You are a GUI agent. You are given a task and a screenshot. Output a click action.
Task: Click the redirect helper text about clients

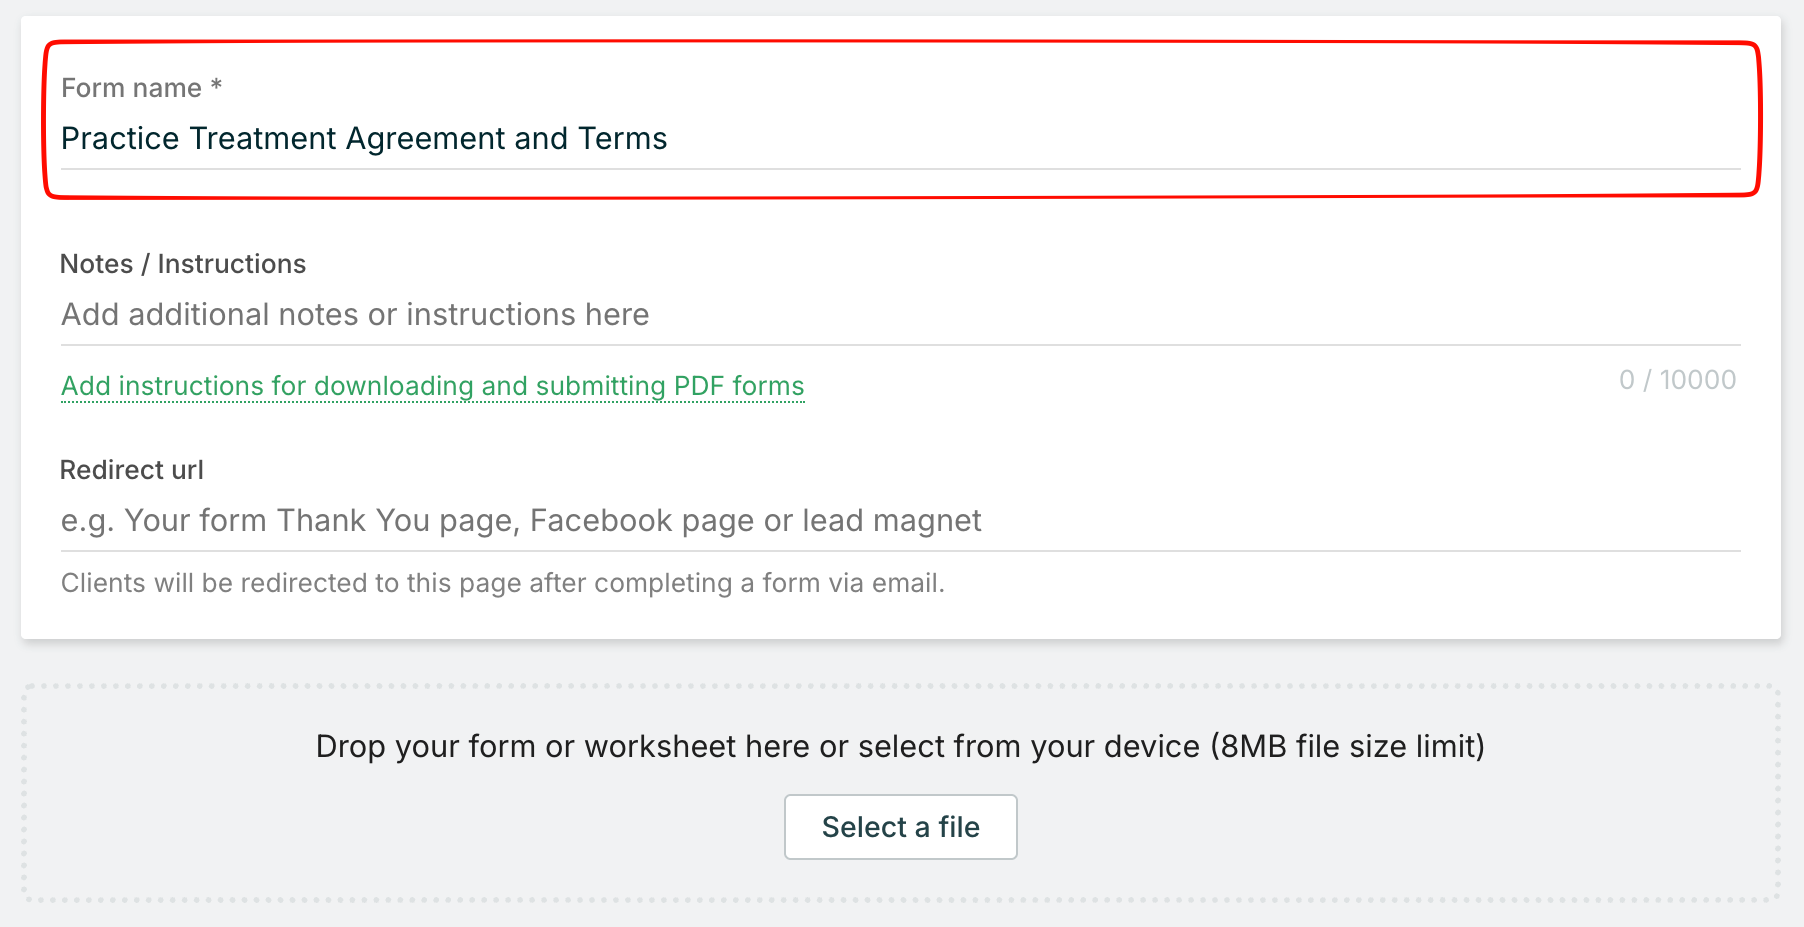point(502,583)
